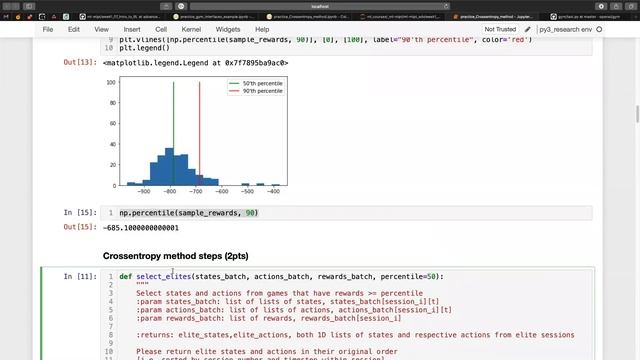Click the page vertical scrollbar thumb

tap(637, 114)
